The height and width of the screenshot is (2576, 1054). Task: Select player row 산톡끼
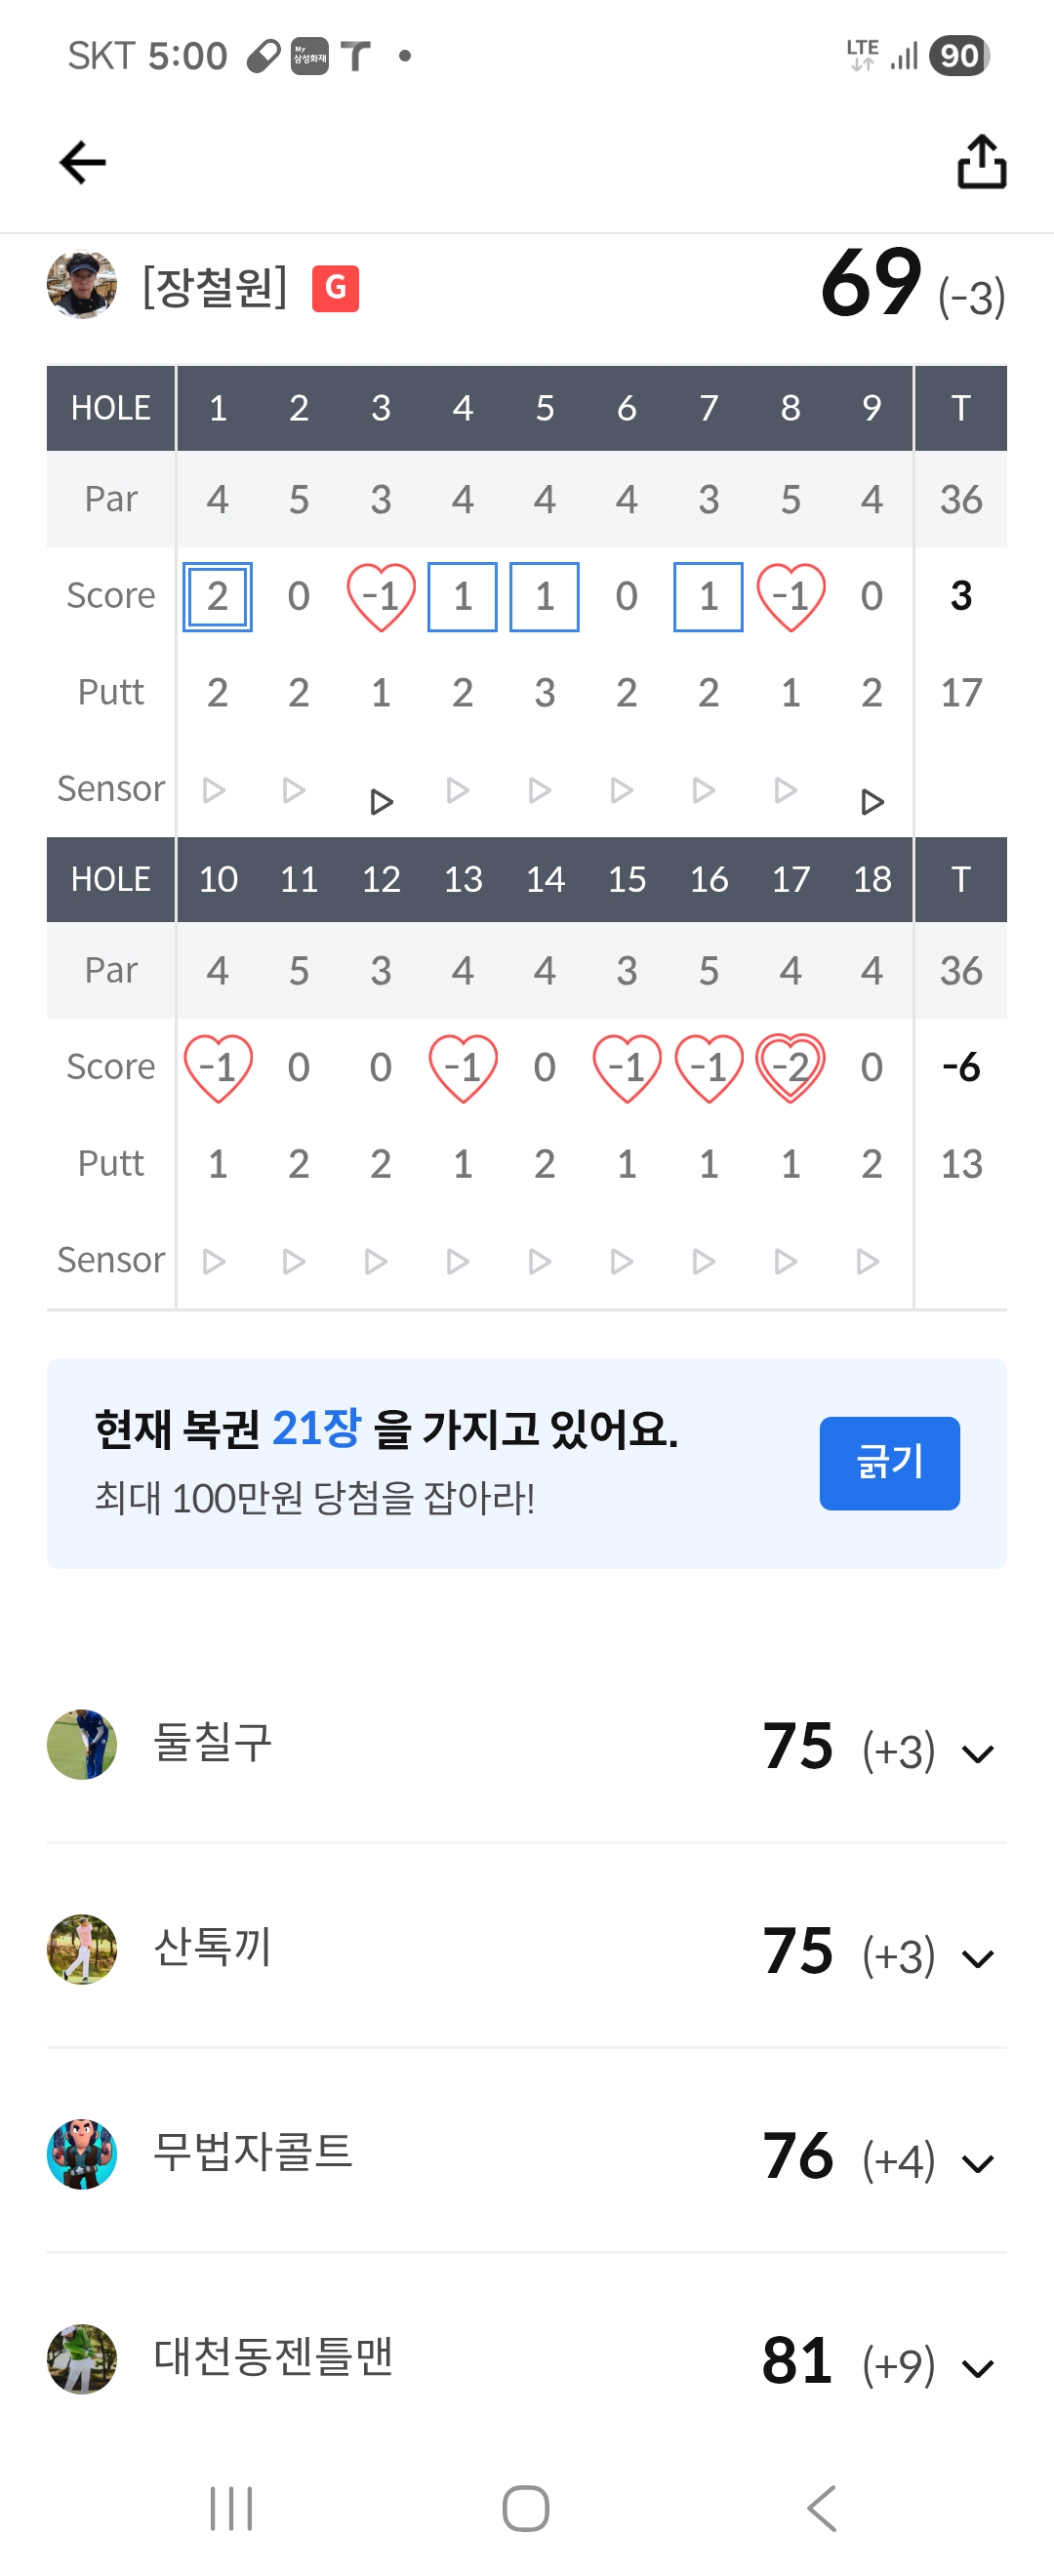[500, 1948]
